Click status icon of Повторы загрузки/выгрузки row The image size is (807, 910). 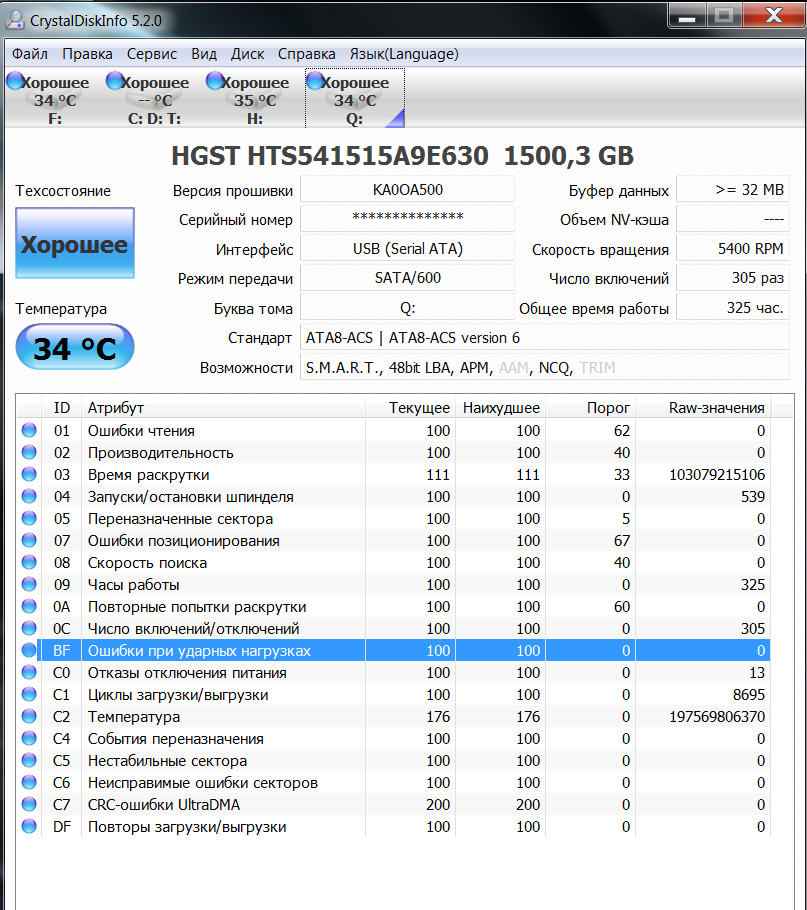pos(29,826)
